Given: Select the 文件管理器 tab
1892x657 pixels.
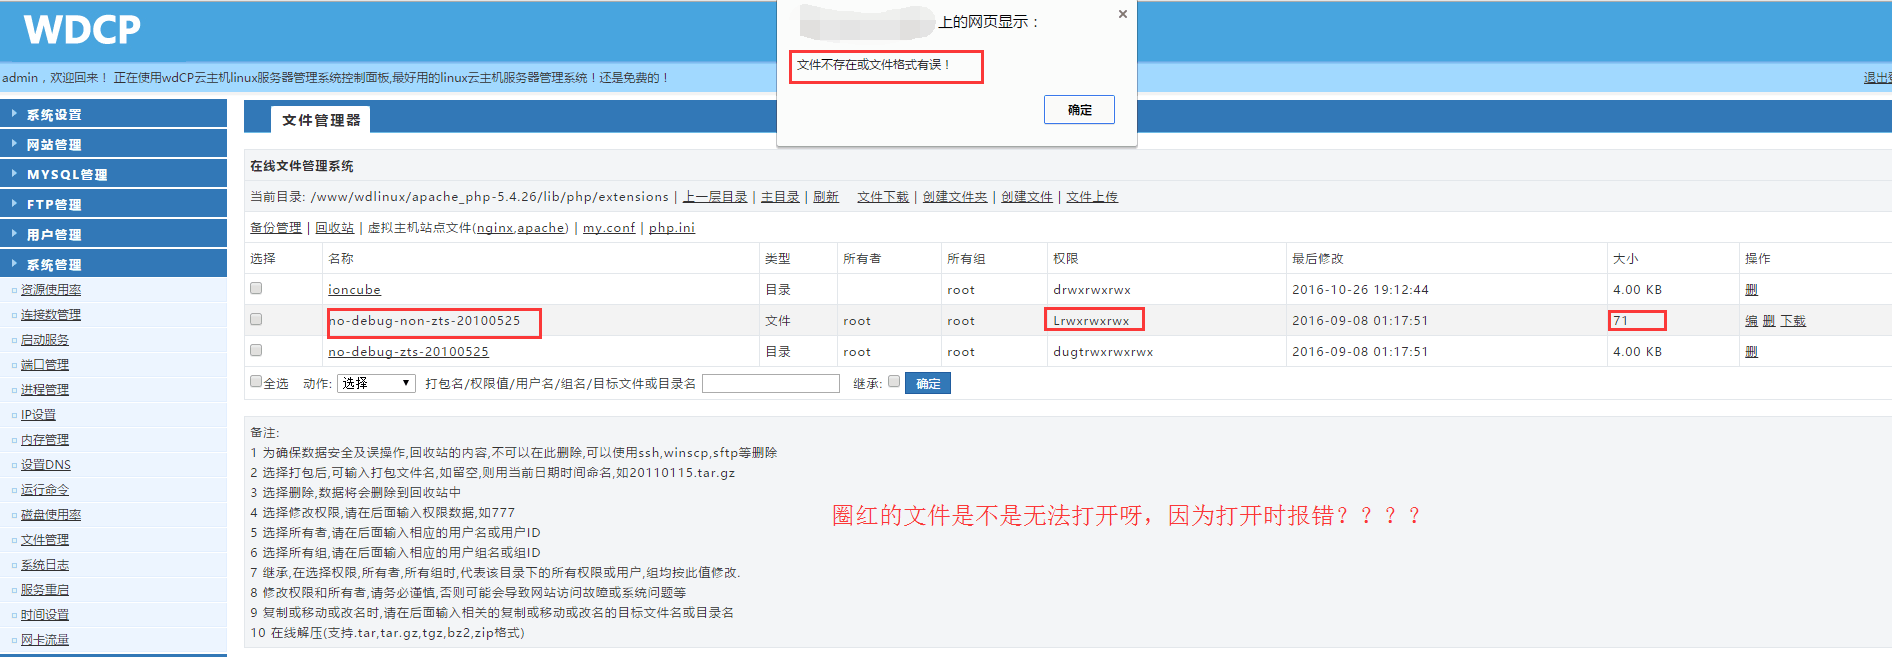Looking at the screenshot, I should [320, 120].
